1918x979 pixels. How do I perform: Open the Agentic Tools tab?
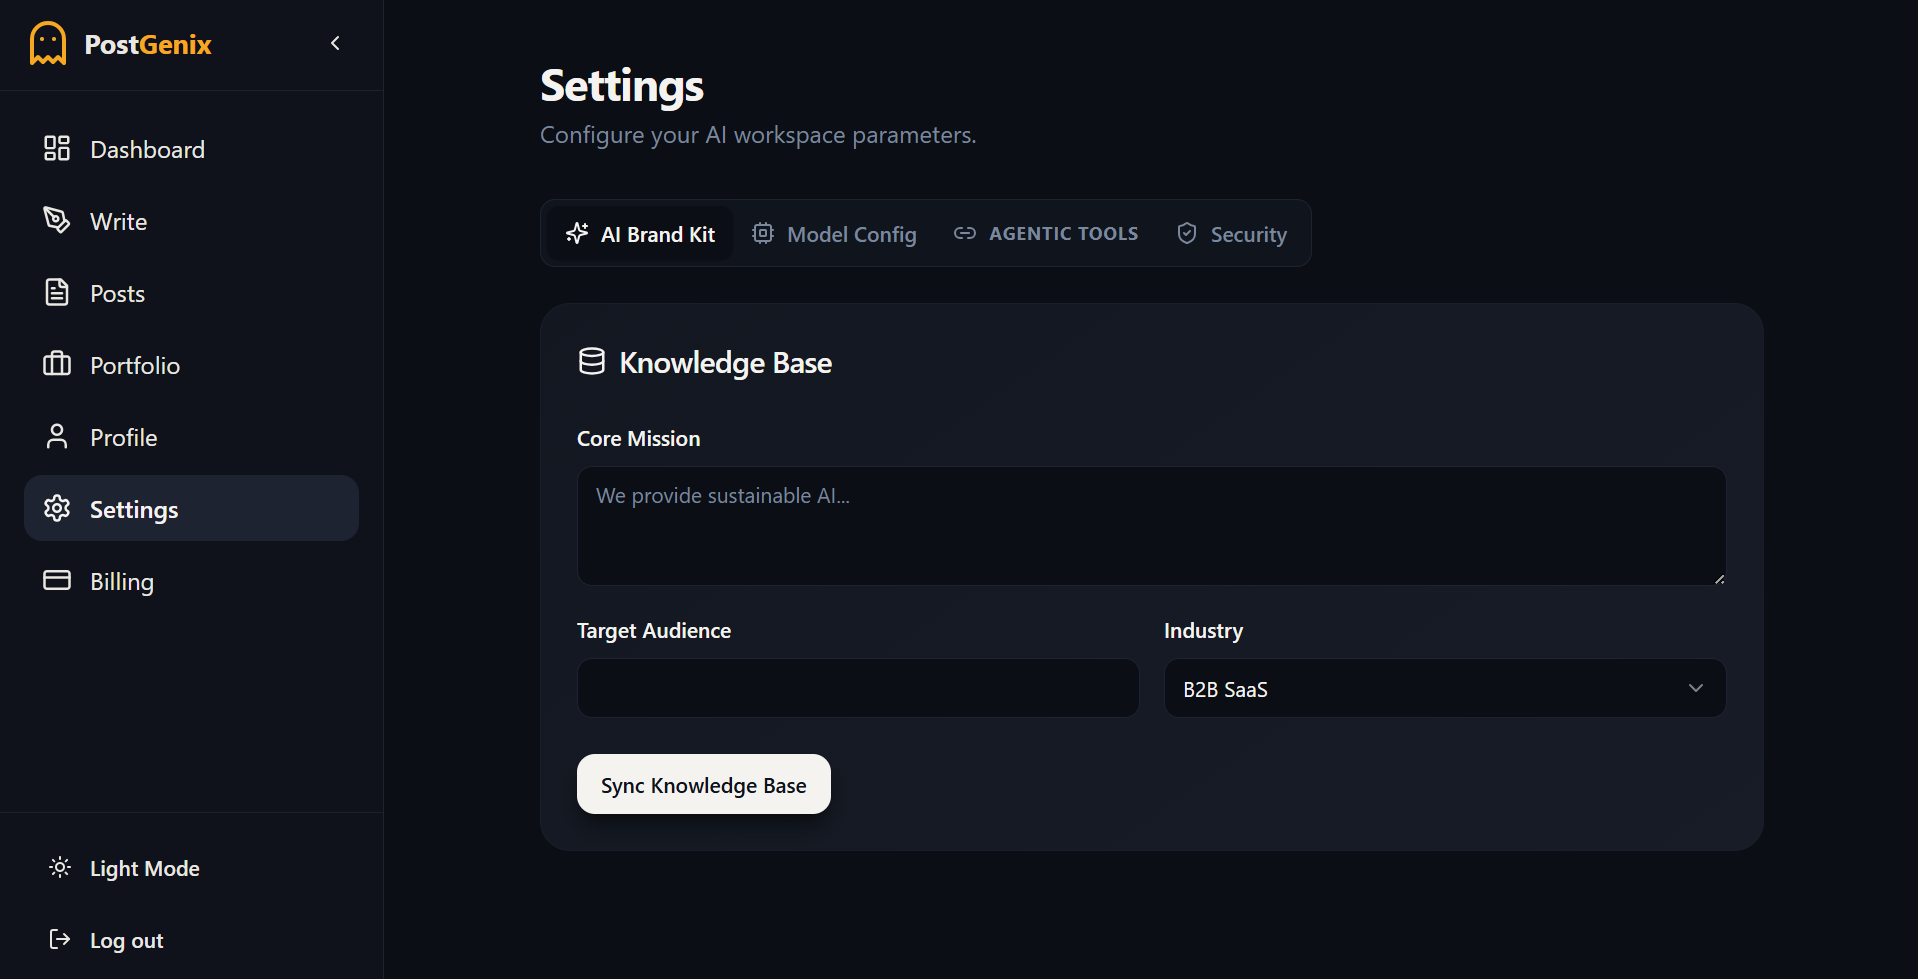coord(1046,234)
